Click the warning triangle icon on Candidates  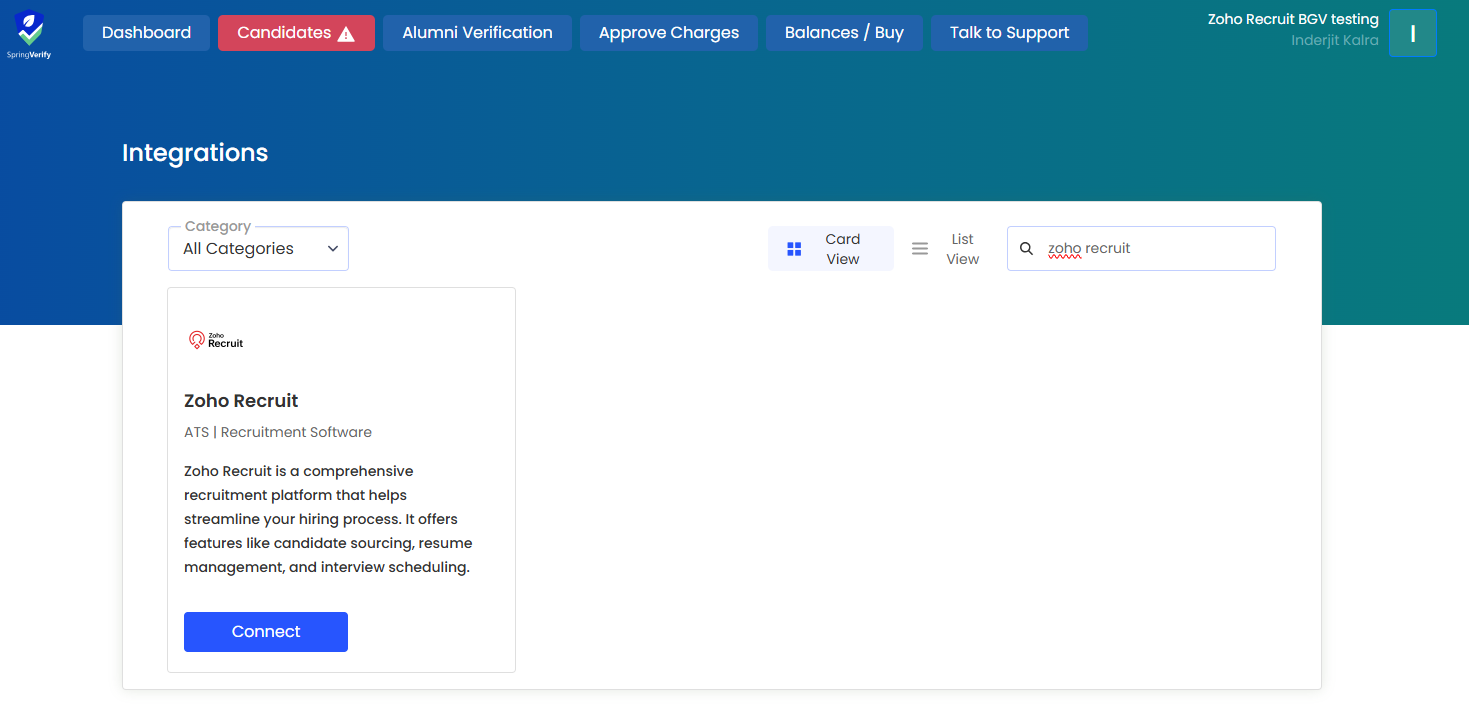(x=346, y=34)
